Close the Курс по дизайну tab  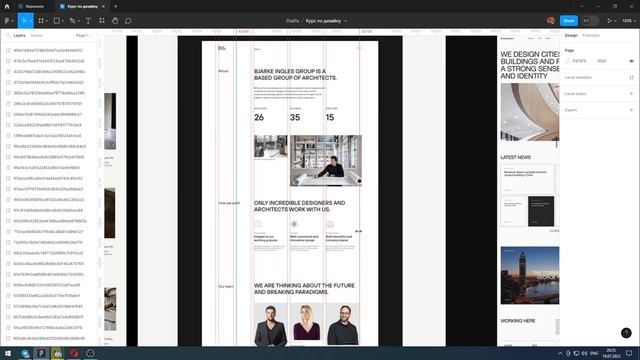pos(103,7)
